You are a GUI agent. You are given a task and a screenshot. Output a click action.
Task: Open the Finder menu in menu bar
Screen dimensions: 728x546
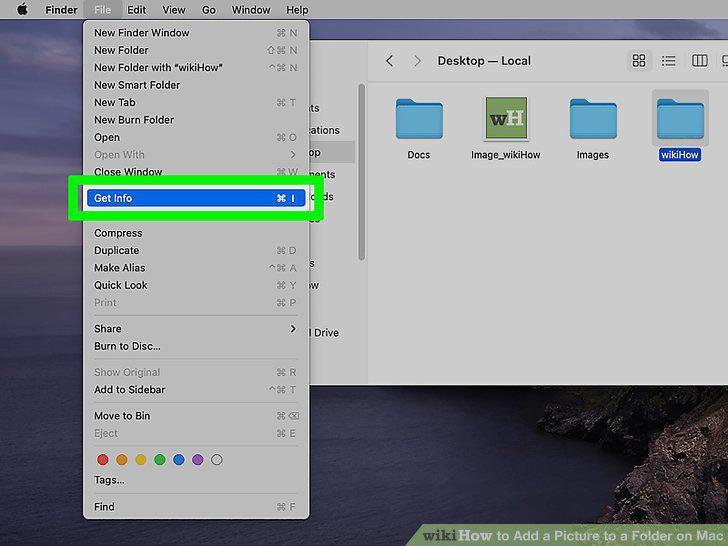(x=61, y=10)
